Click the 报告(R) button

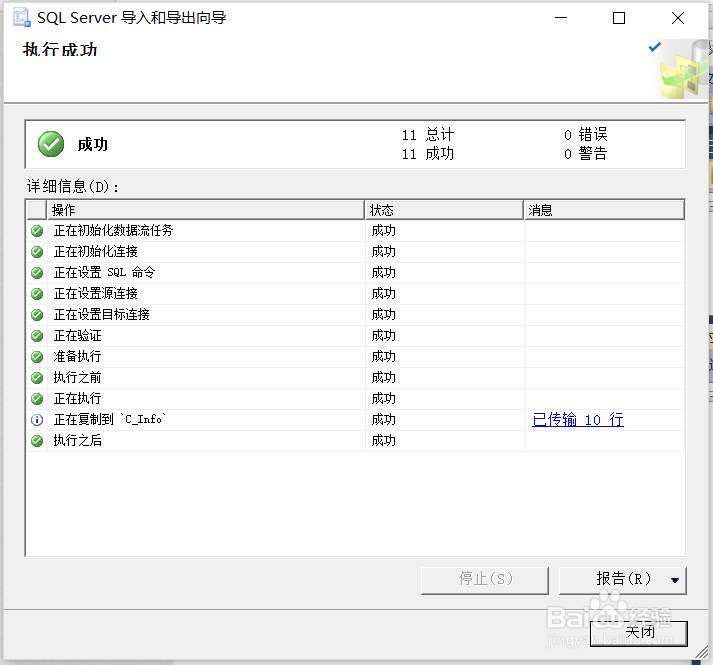click(623, 580)
